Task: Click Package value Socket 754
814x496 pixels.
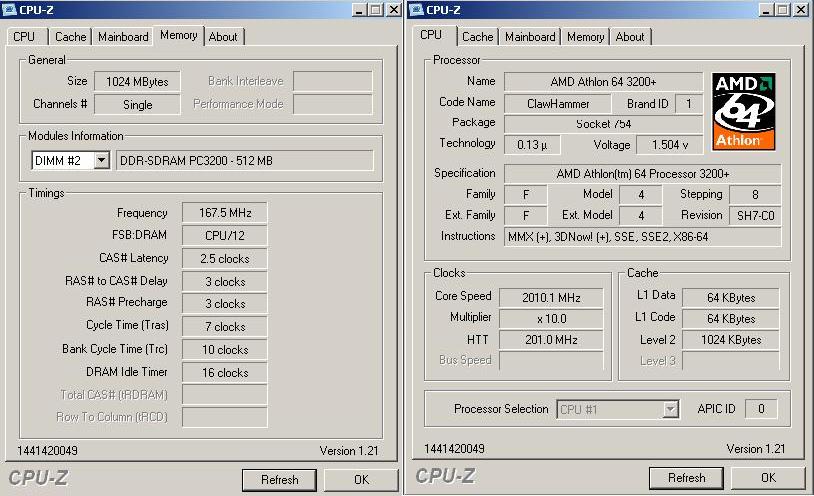Action: [603, 124]
